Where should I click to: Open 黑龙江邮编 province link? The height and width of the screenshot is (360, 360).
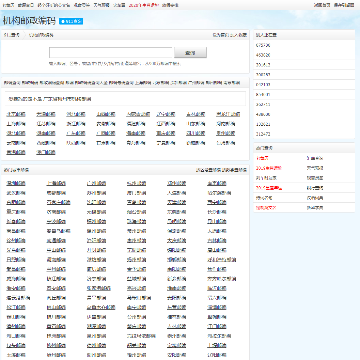click(x=228, y=114)
